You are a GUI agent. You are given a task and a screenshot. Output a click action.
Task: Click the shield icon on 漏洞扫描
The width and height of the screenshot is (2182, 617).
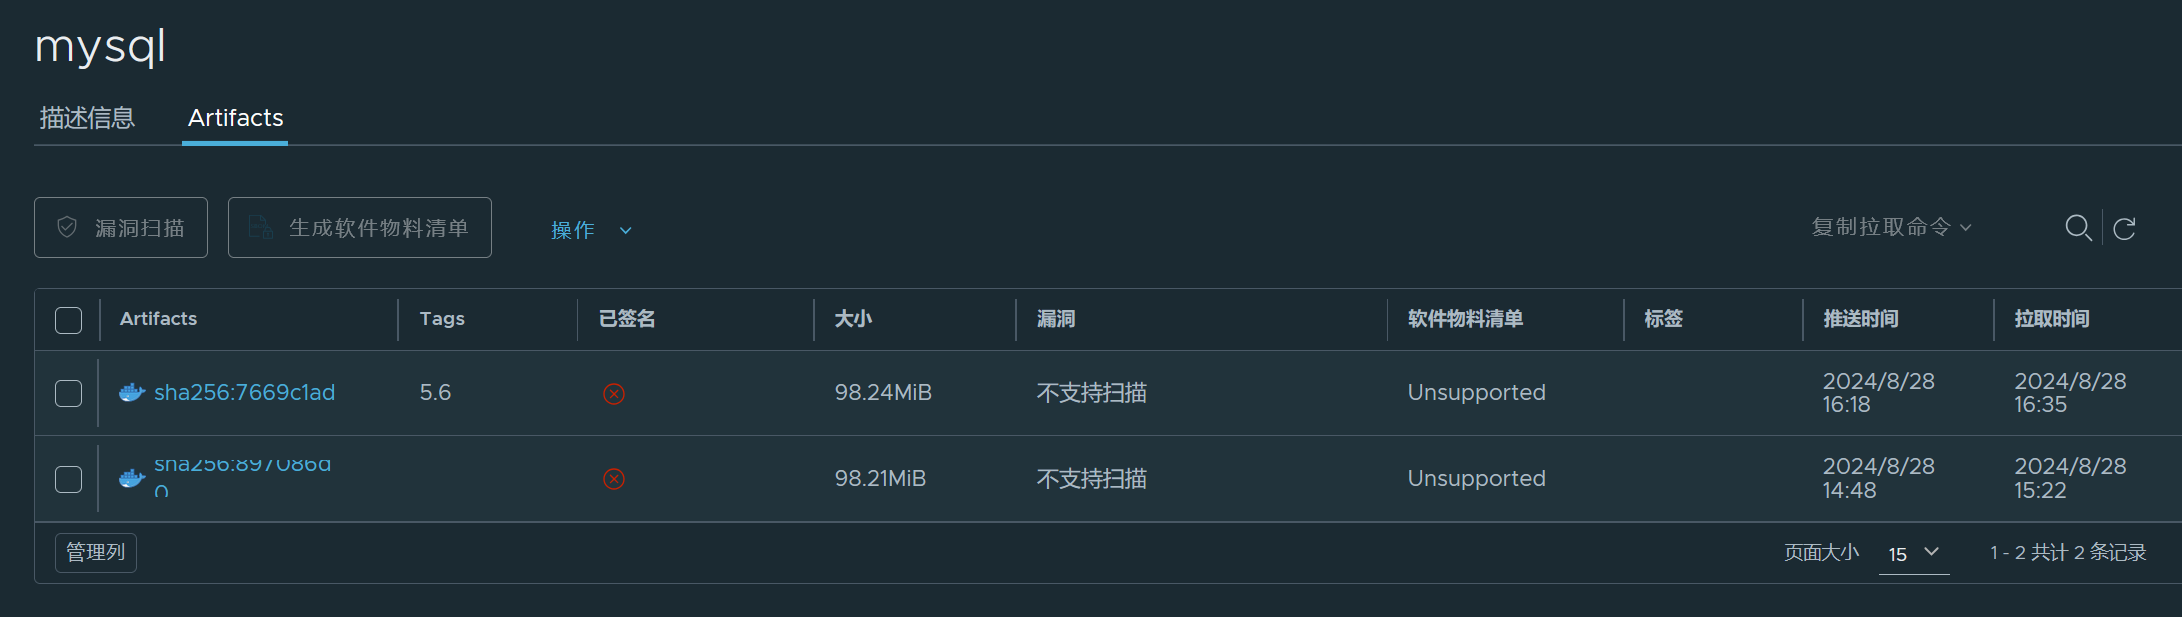click(67, 227)
